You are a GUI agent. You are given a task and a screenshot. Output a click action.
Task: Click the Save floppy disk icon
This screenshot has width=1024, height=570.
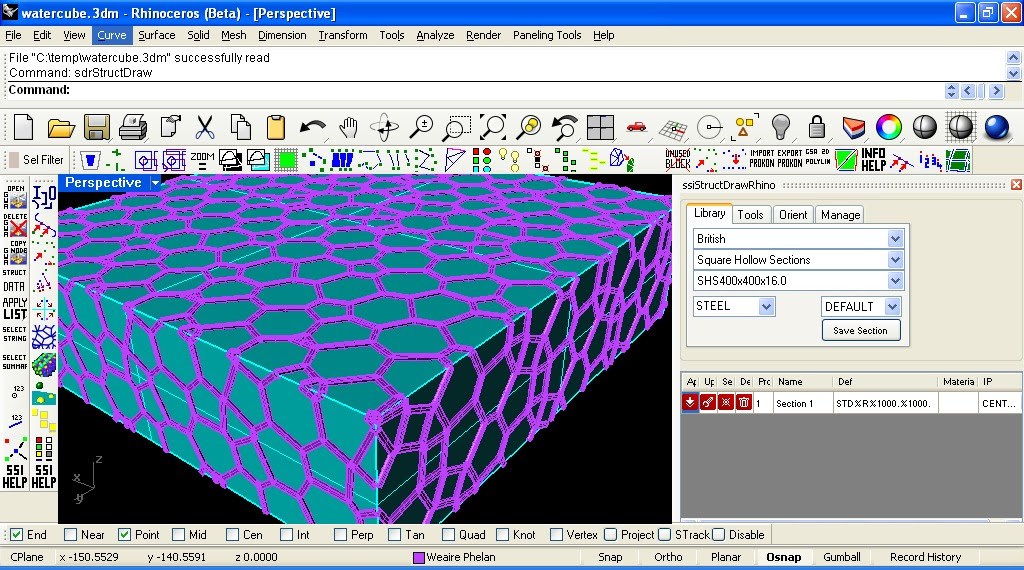[x=96, y=127]
